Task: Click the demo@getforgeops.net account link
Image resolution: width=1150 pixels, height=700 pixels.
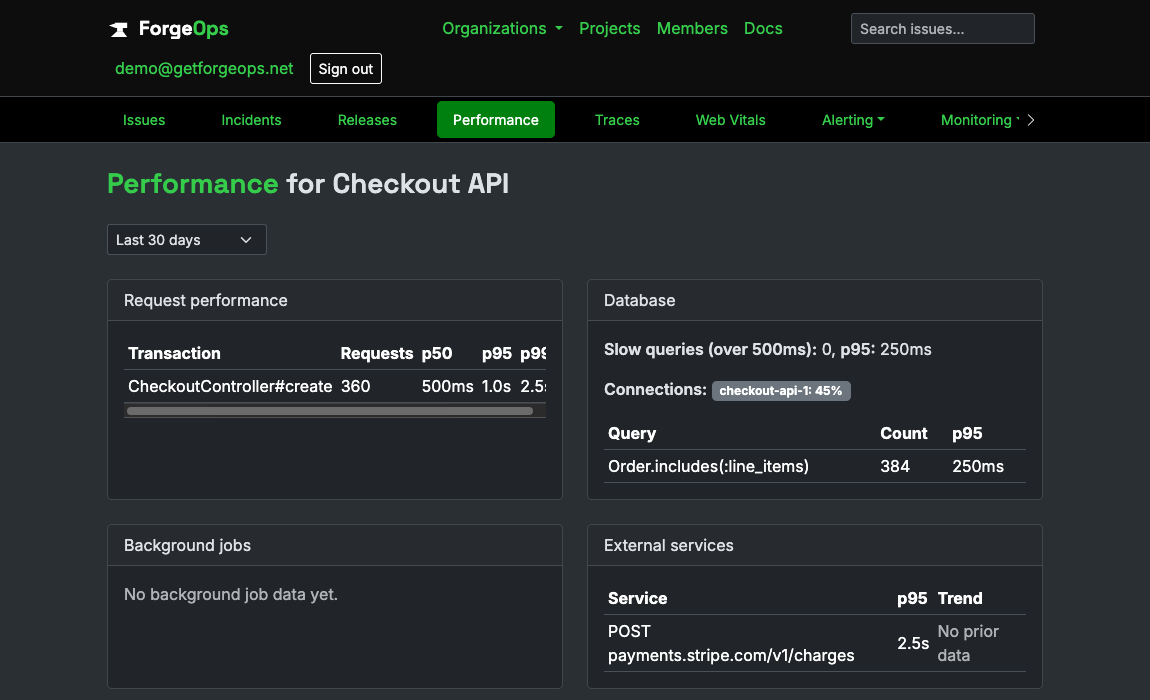Action: click(204, 68)
